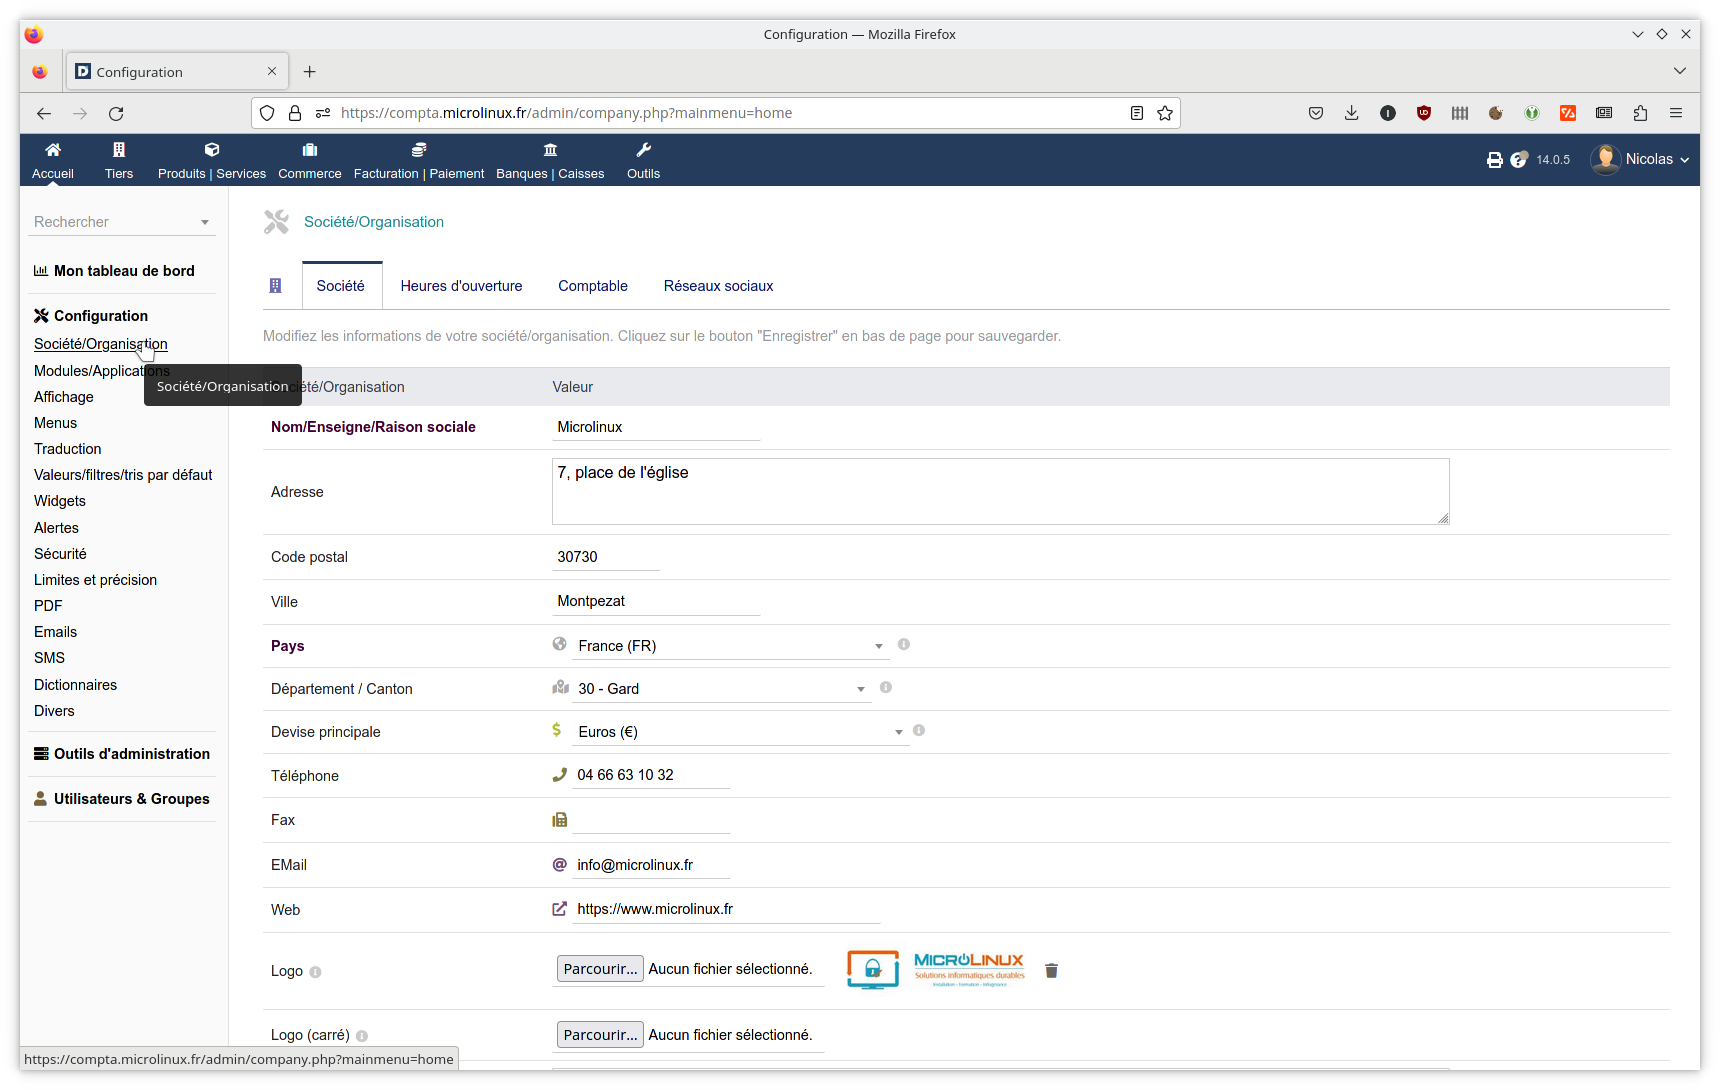Click the Téléphone input field
1720x1090 pixels.
[650, 775]
